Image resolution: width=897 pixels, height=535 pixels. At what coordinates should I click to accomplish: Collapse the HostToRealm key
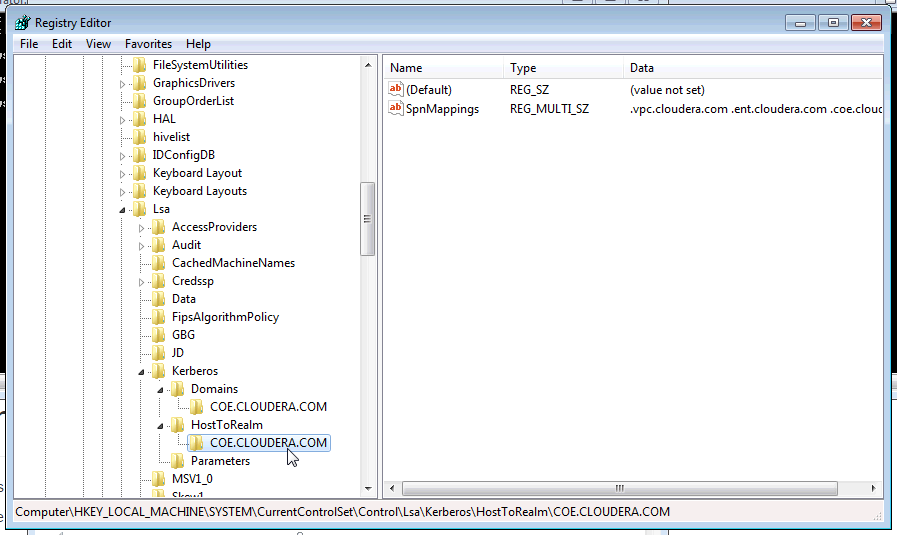tap(160, 426)
